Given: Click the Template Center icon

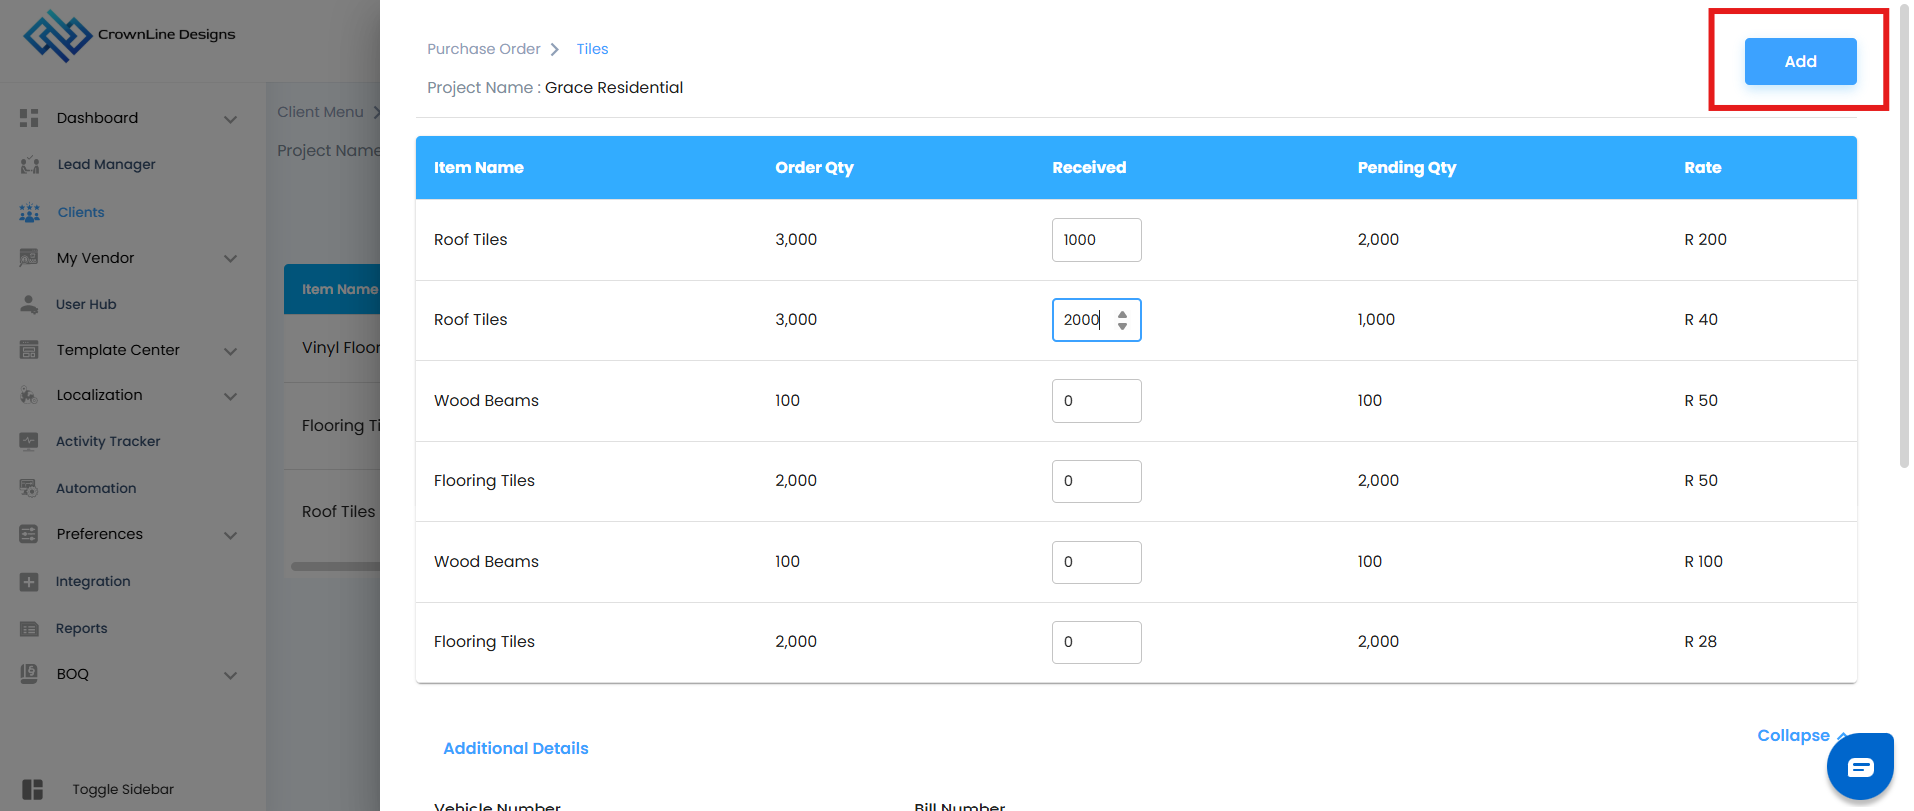Looking at the screenshot, I should click(x=29, y=350).
